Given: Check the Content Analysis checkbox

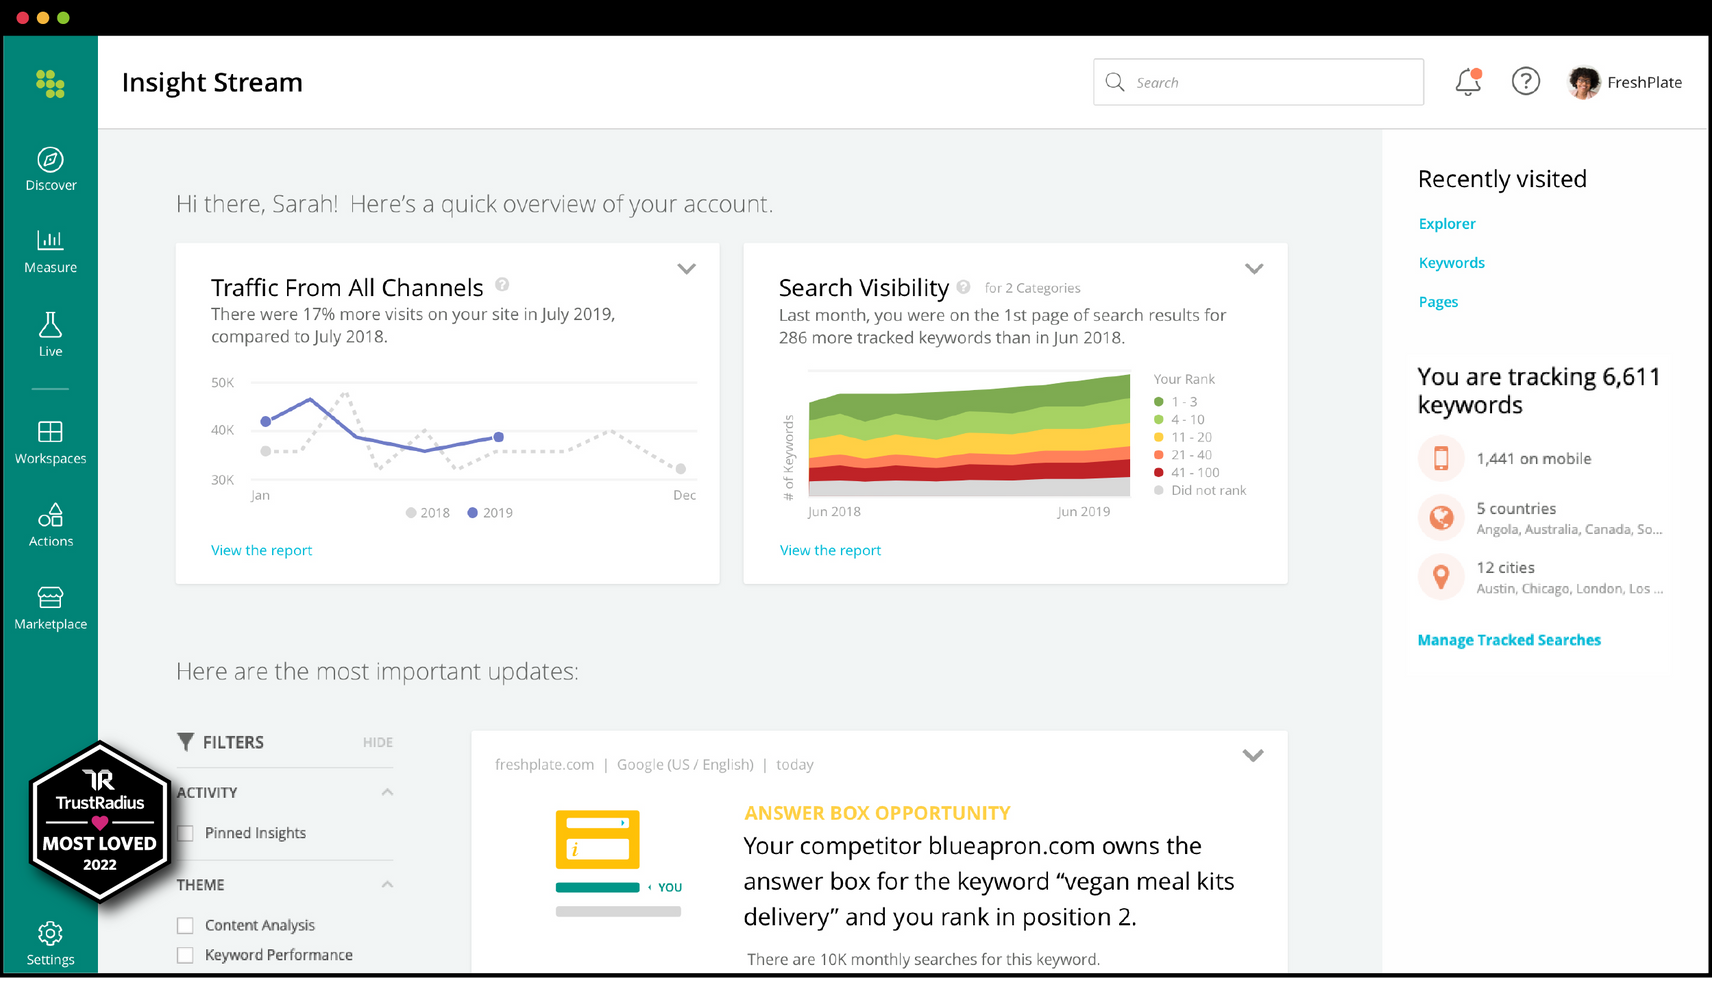Looking at the screenshot, I should click(x=185, y=925).
